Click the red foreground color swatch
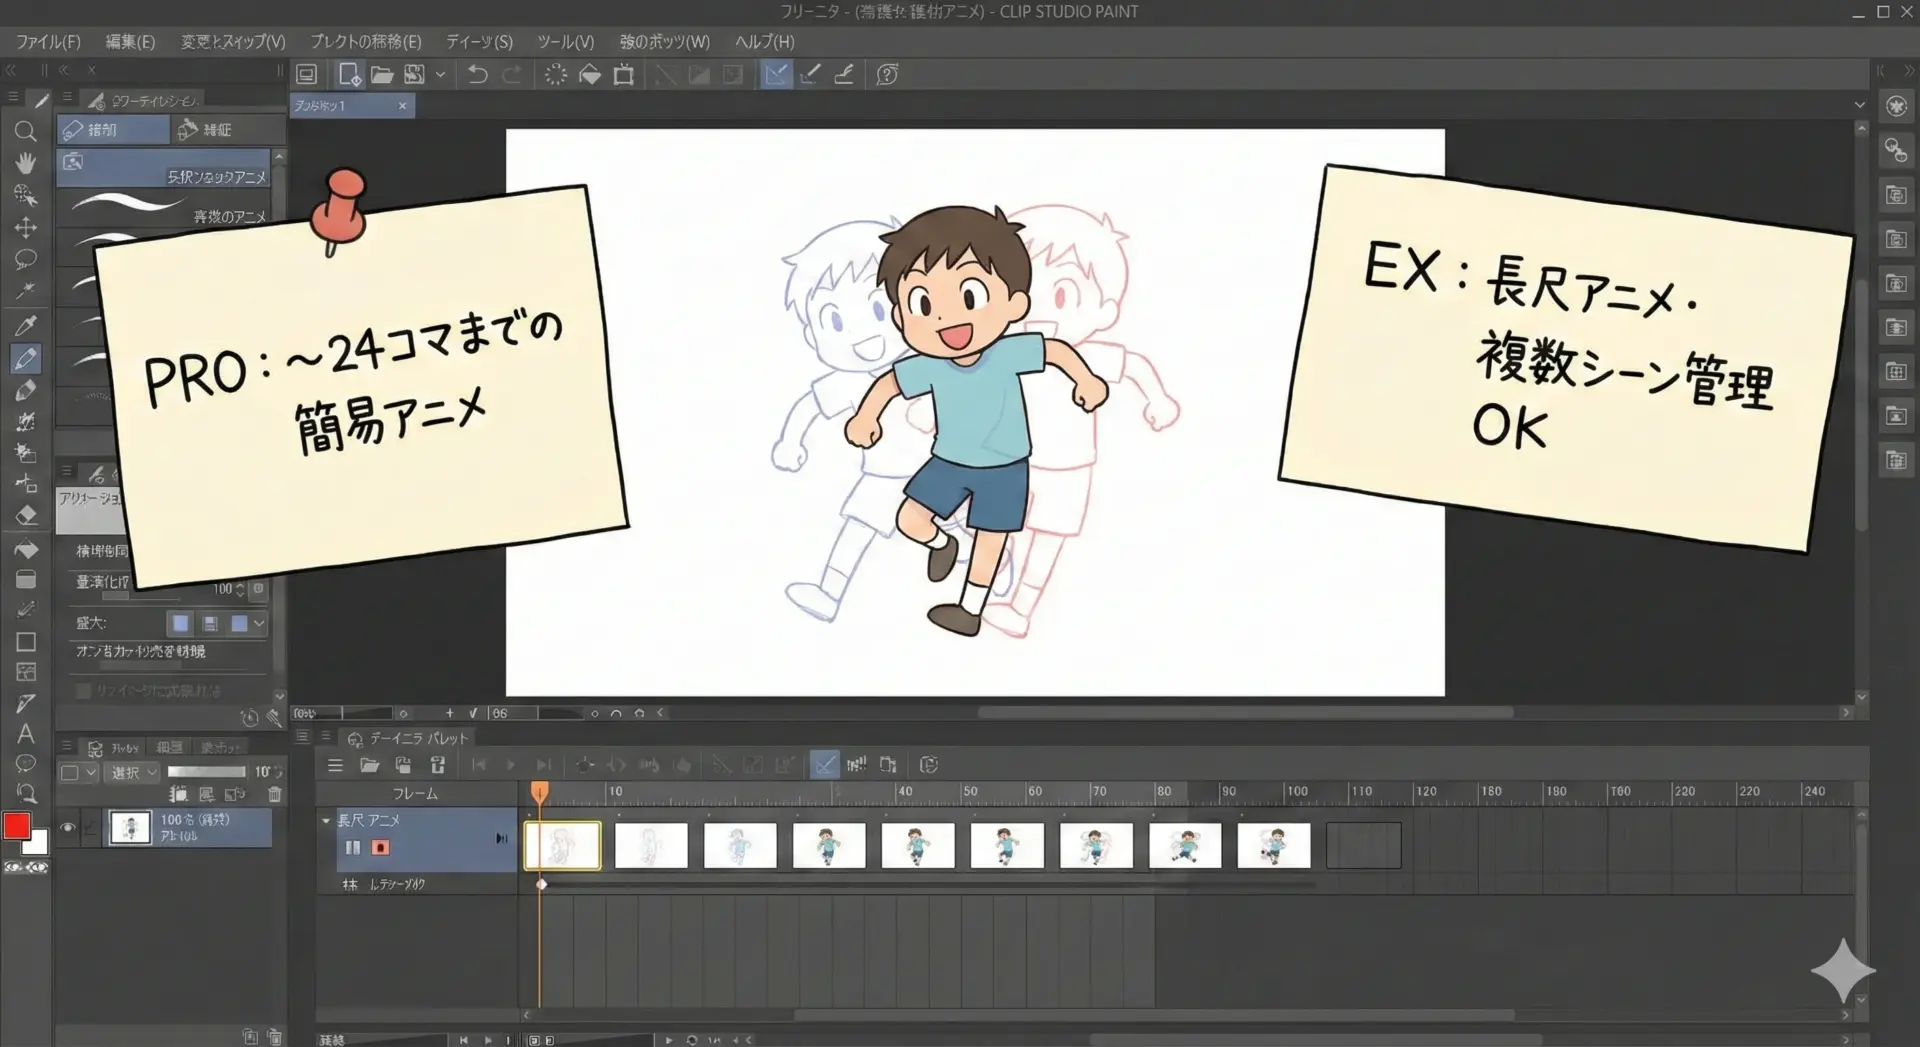 17,826
